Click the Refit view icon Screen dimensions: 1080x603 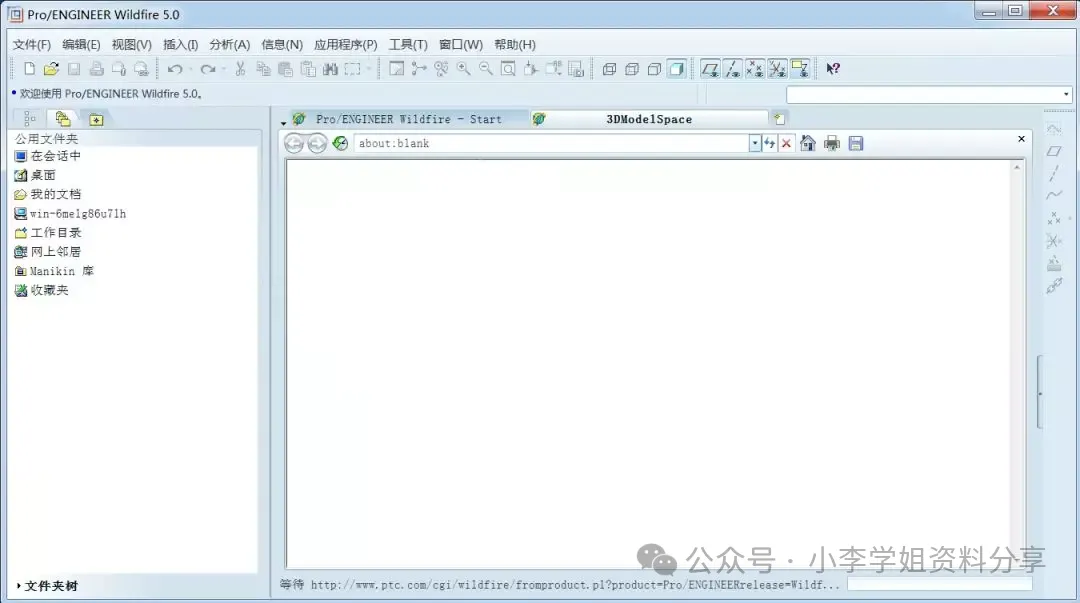click(508, 68)
